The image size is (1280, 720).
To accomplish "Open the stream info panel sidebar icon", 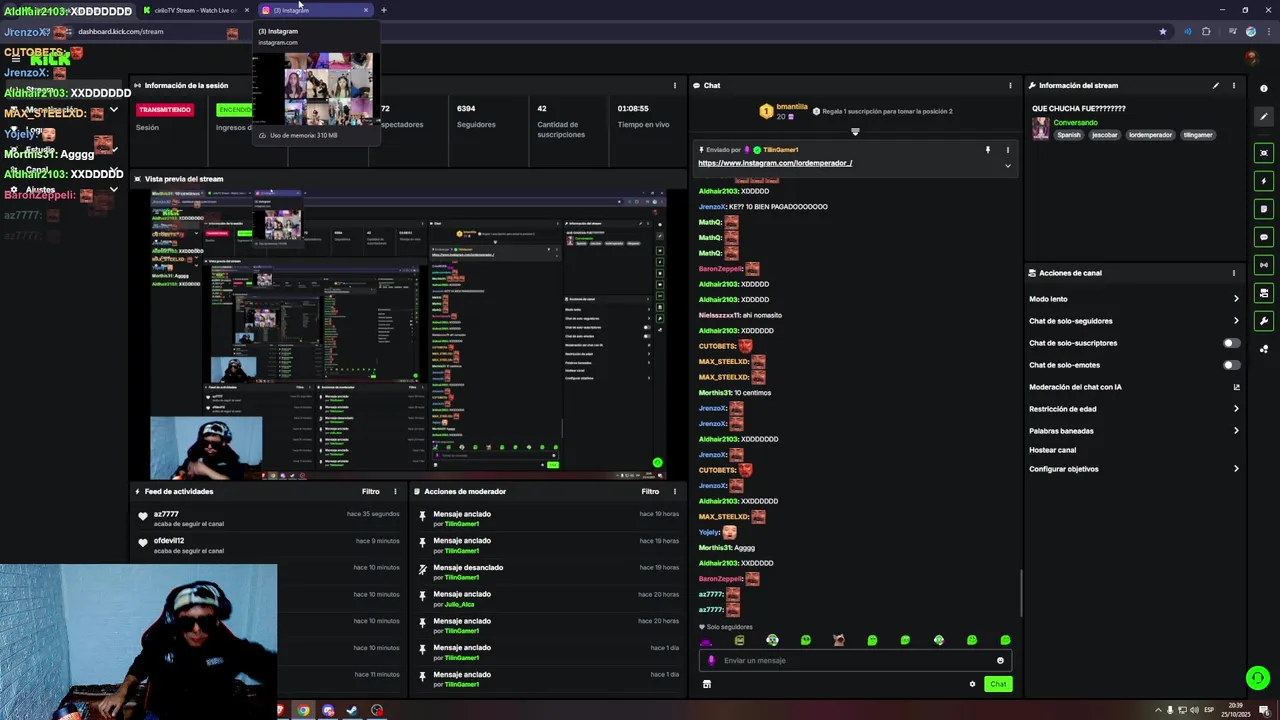I will (x=1264, y=89).
